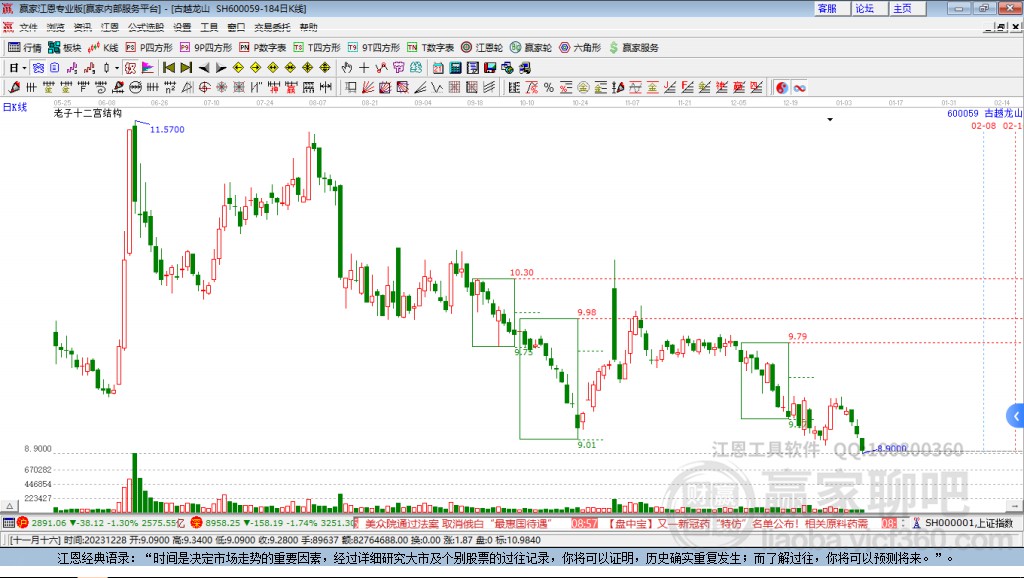The image size is (1024, 578).
Task: Select the hand pan tool
Action: [x=347, y=67]
